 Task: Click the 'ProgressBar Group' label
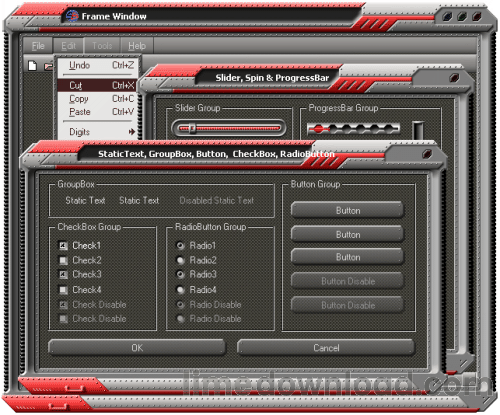(343, 108)
